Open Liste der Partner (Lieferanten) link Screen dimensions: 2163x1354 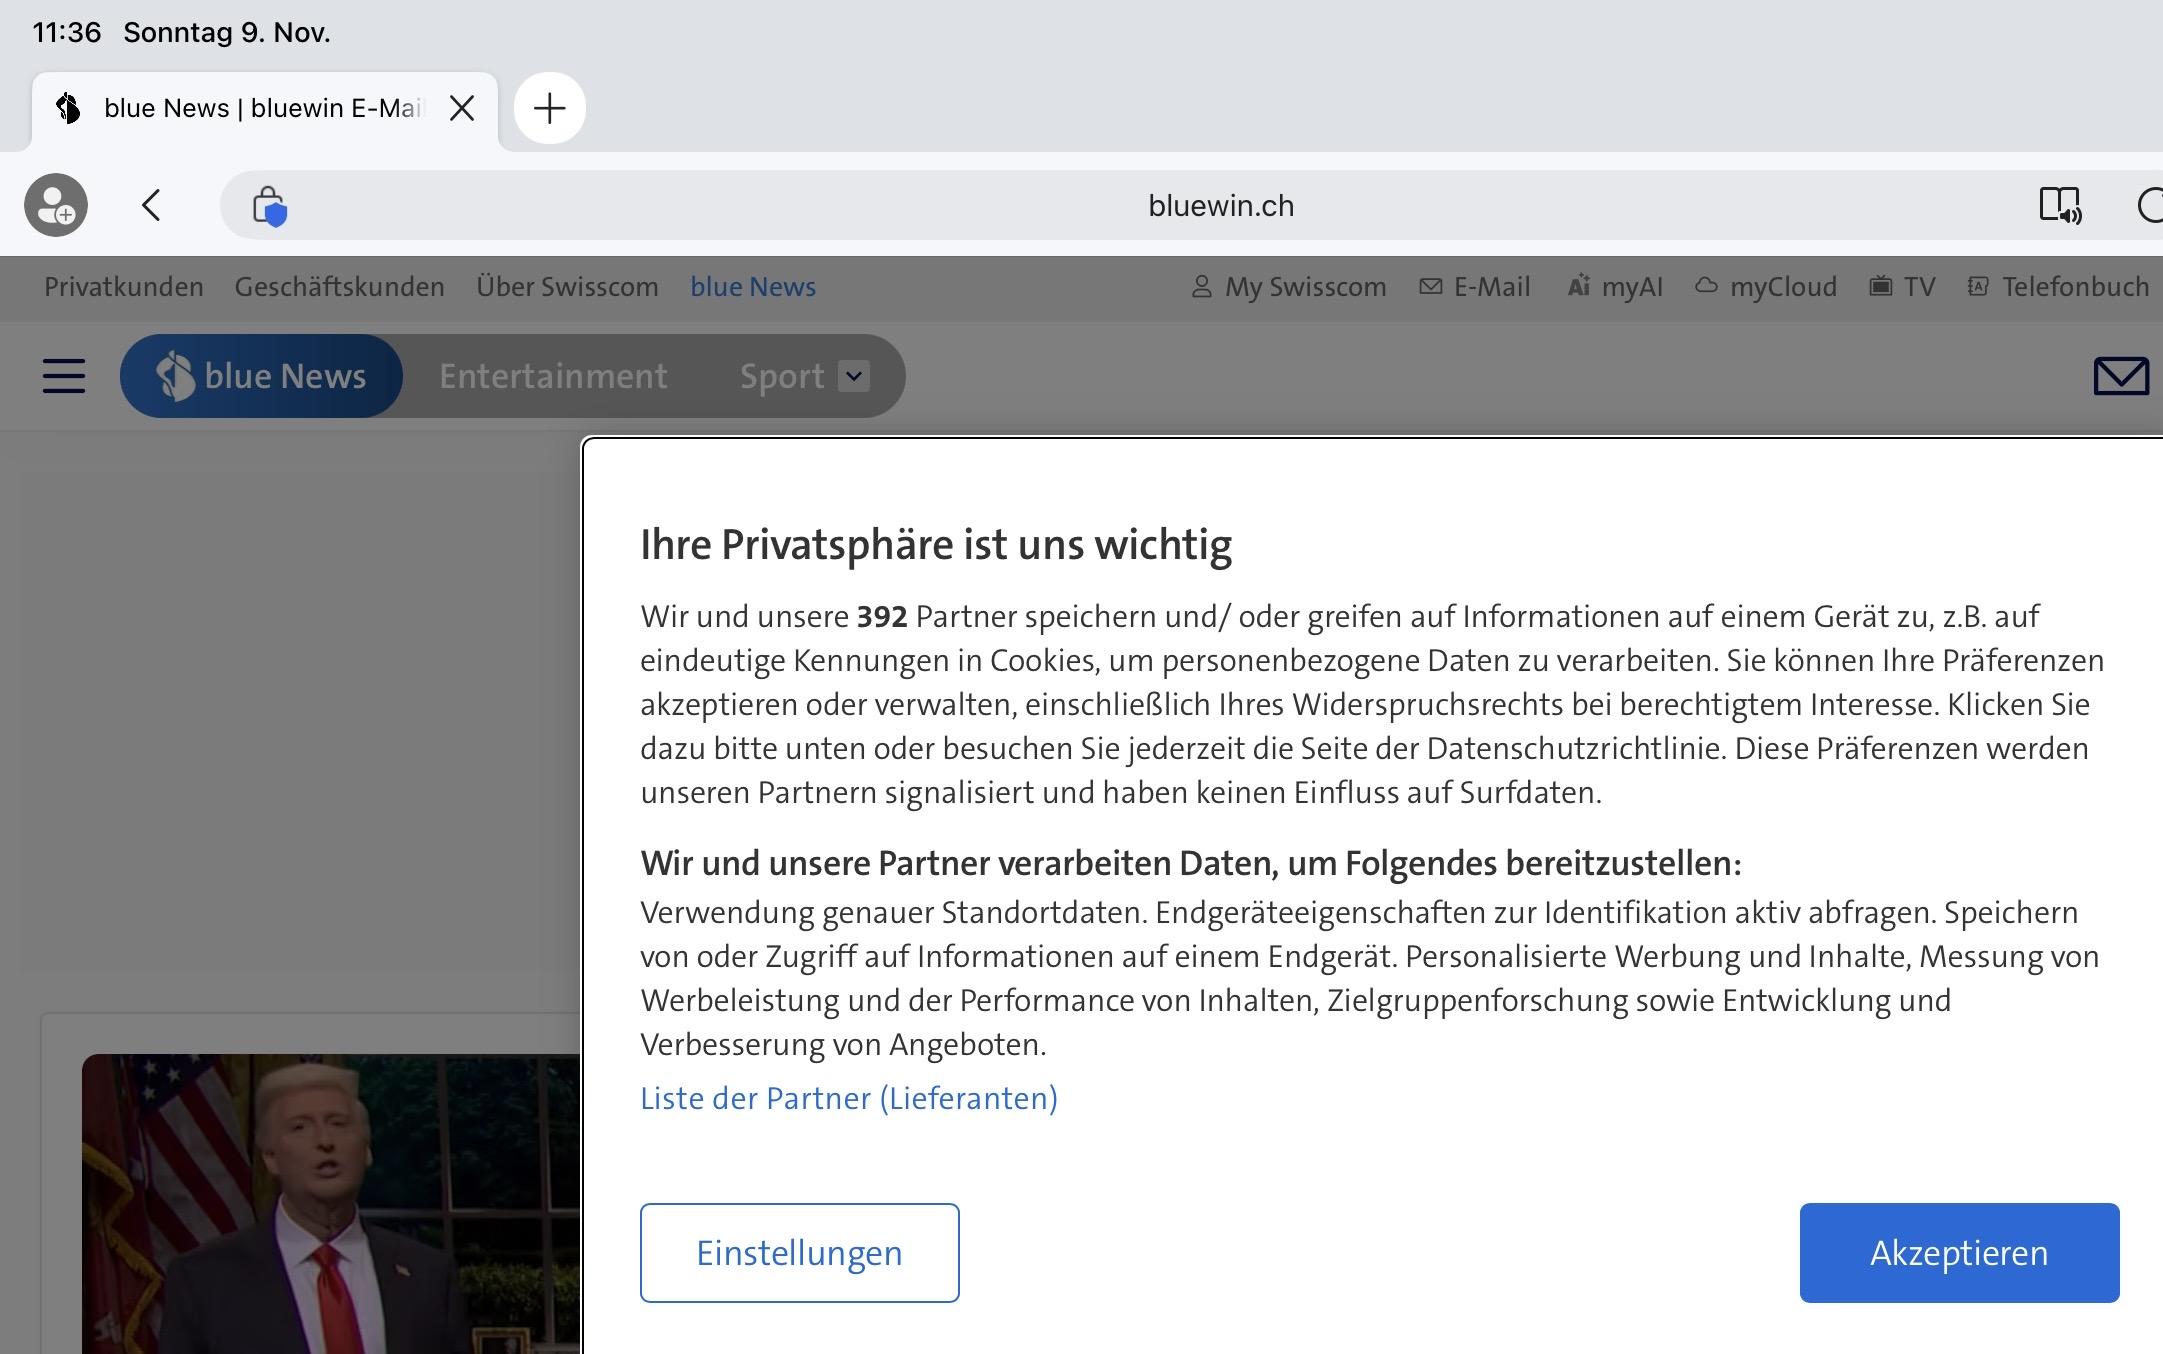[x=848, y=1098]
